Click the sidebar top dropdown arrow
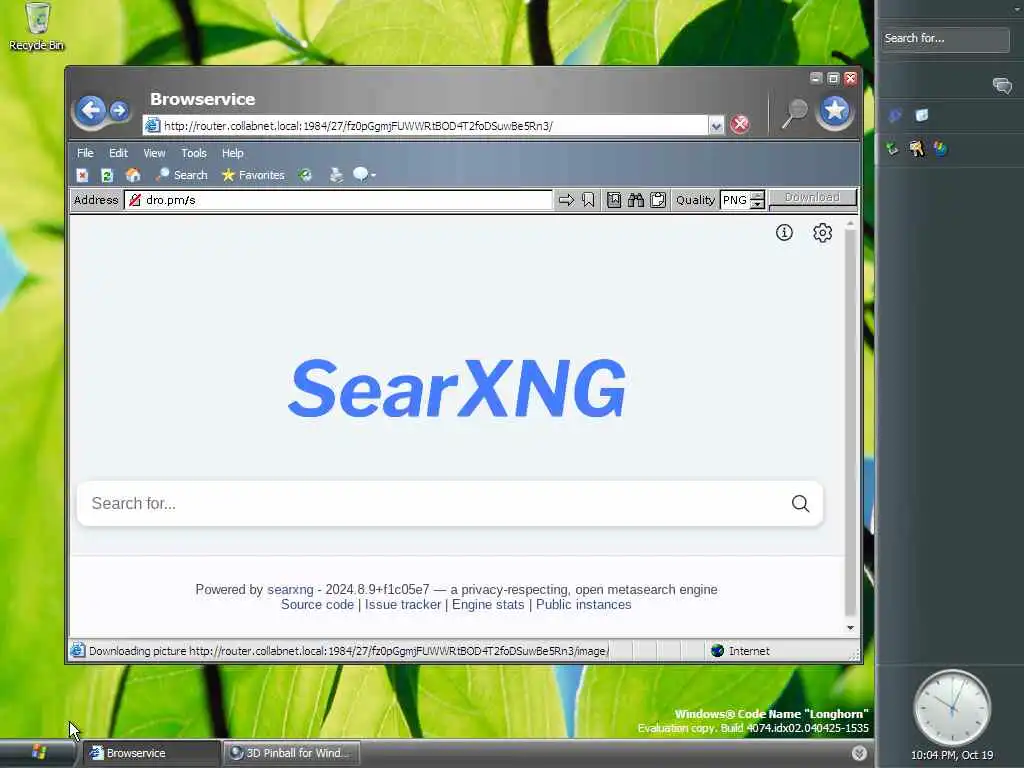The height and width of the screenshot is (768, 1024). (x=1017, y=9)
